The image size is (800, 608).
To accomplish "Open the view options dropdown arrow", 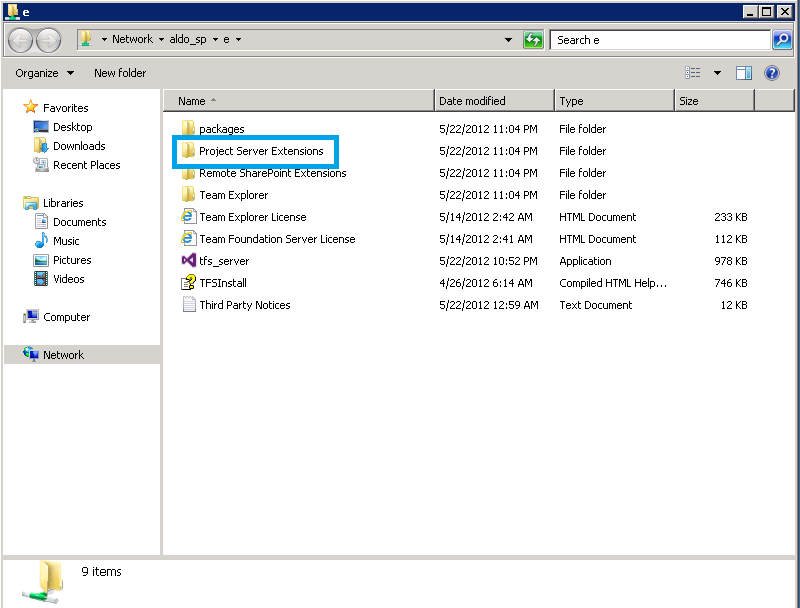I will tap(717, 73).
